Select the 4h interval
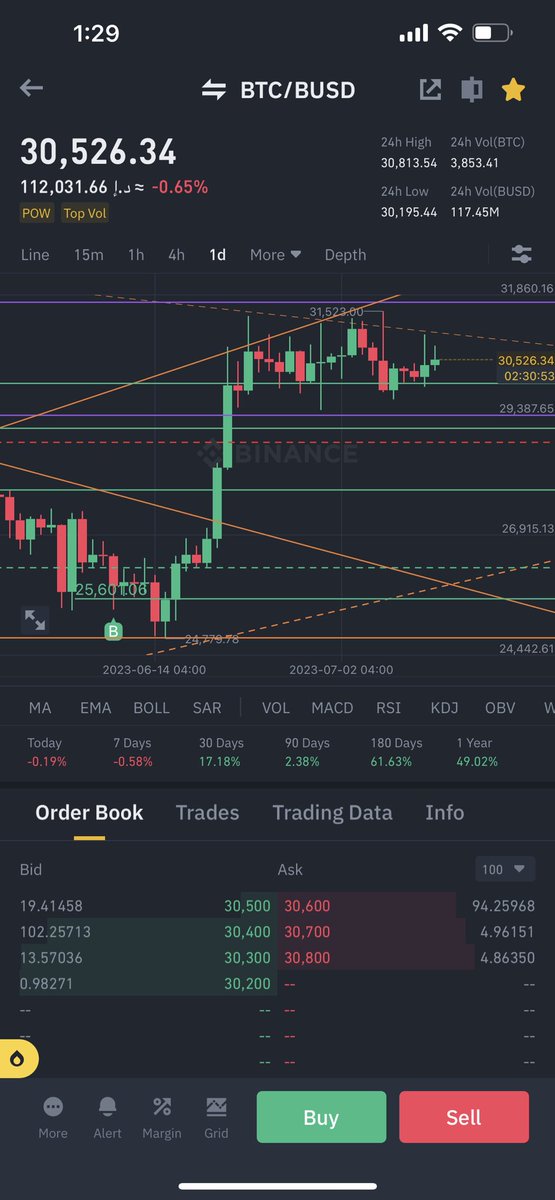Viewport: 555px width, 1200px height. (176, 255)
